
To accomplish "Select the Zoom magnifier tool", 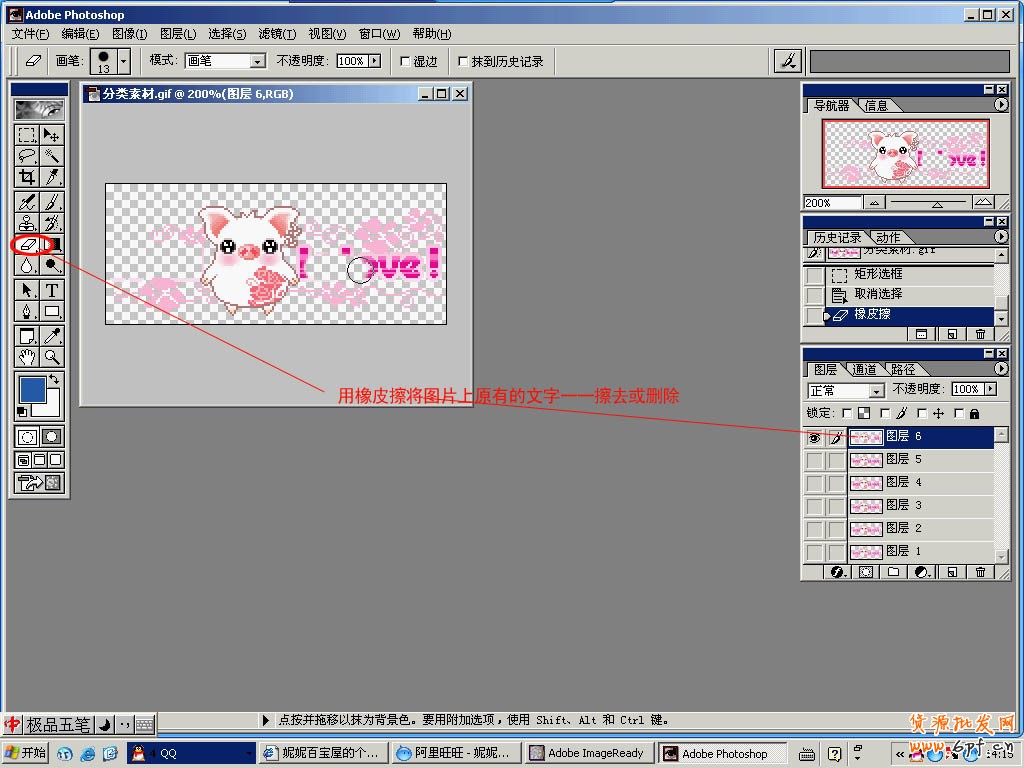I will (x=52, y=357).
